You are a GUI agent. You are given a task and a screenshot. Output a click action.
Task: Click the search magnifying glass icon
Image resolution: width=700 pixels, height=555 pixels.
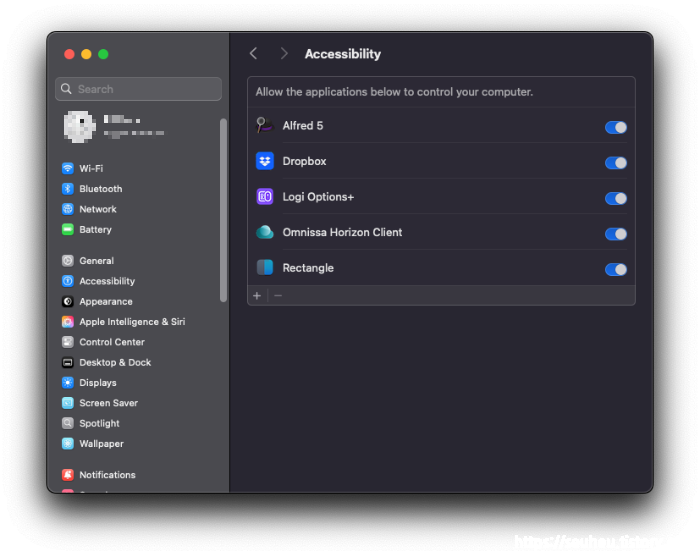click(x=66, y=89)
